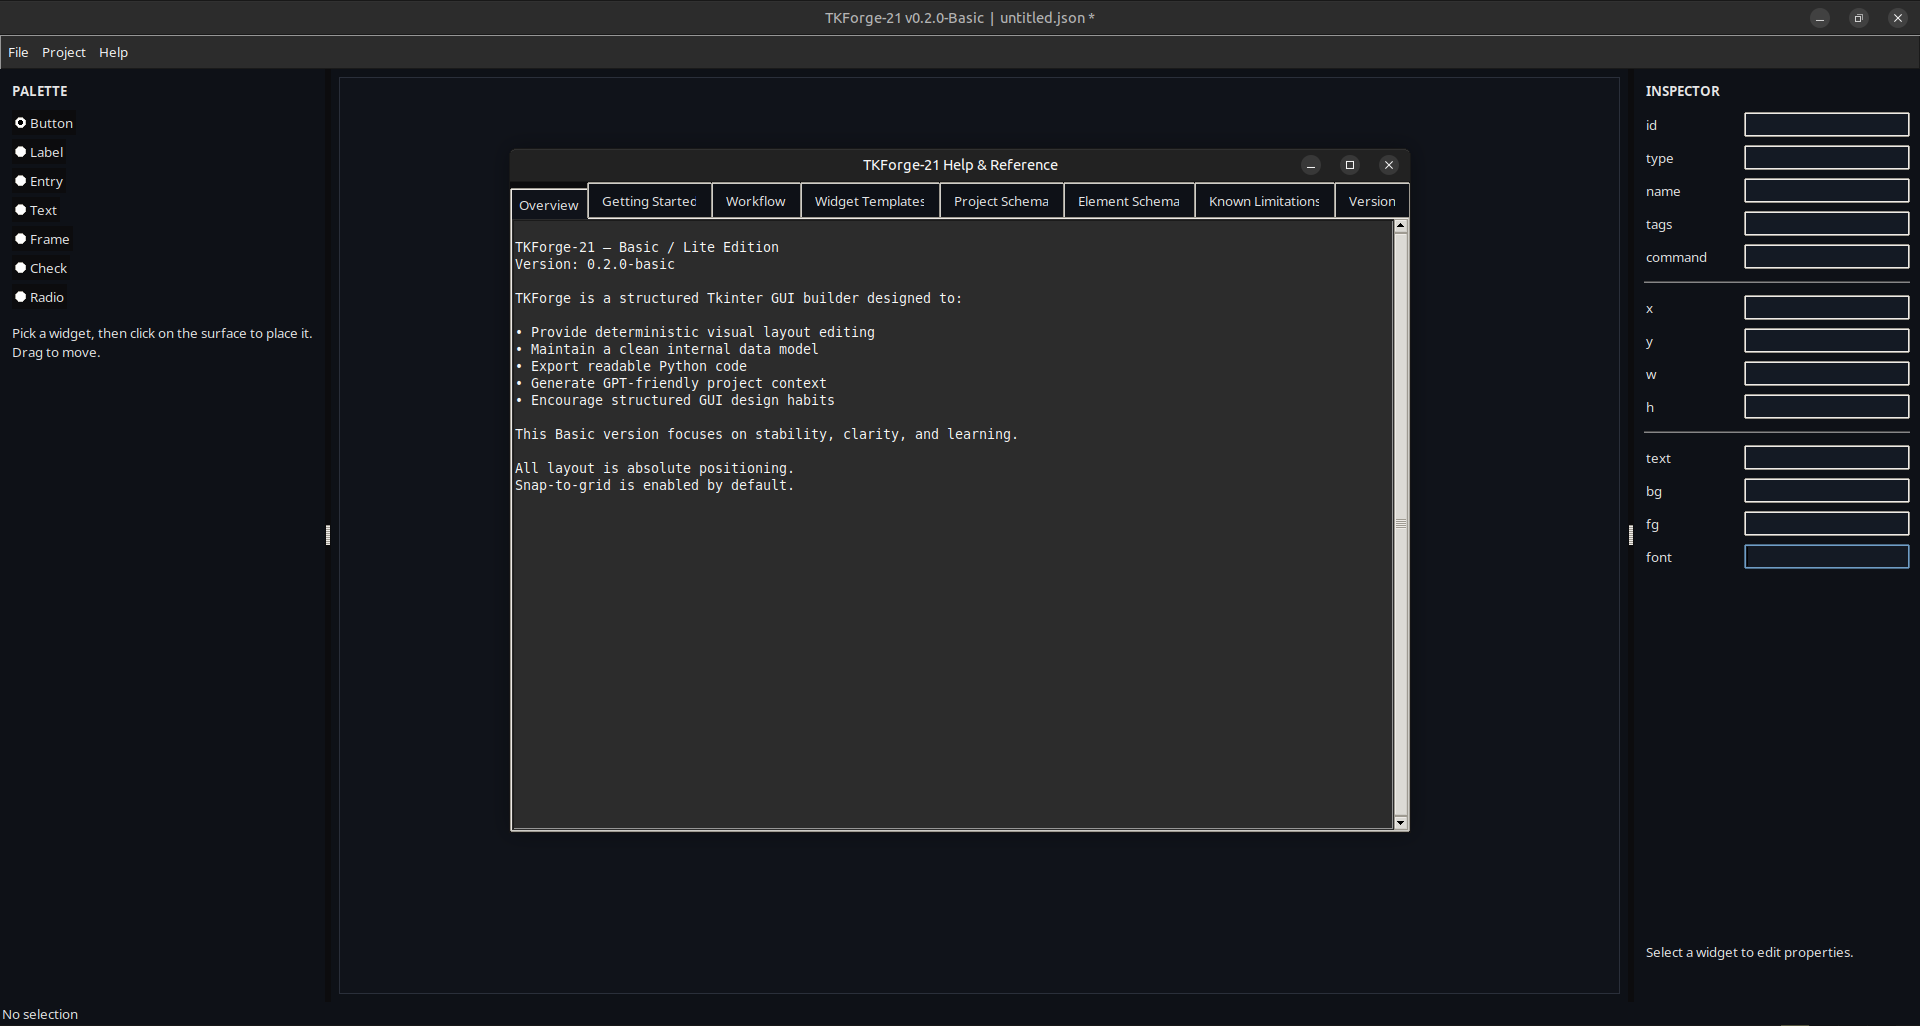Open the Help menu in menu bar
Image resolution: width=1920 pixels, height=1026 pixels.
pyautogui.click(x=113, y=52)
